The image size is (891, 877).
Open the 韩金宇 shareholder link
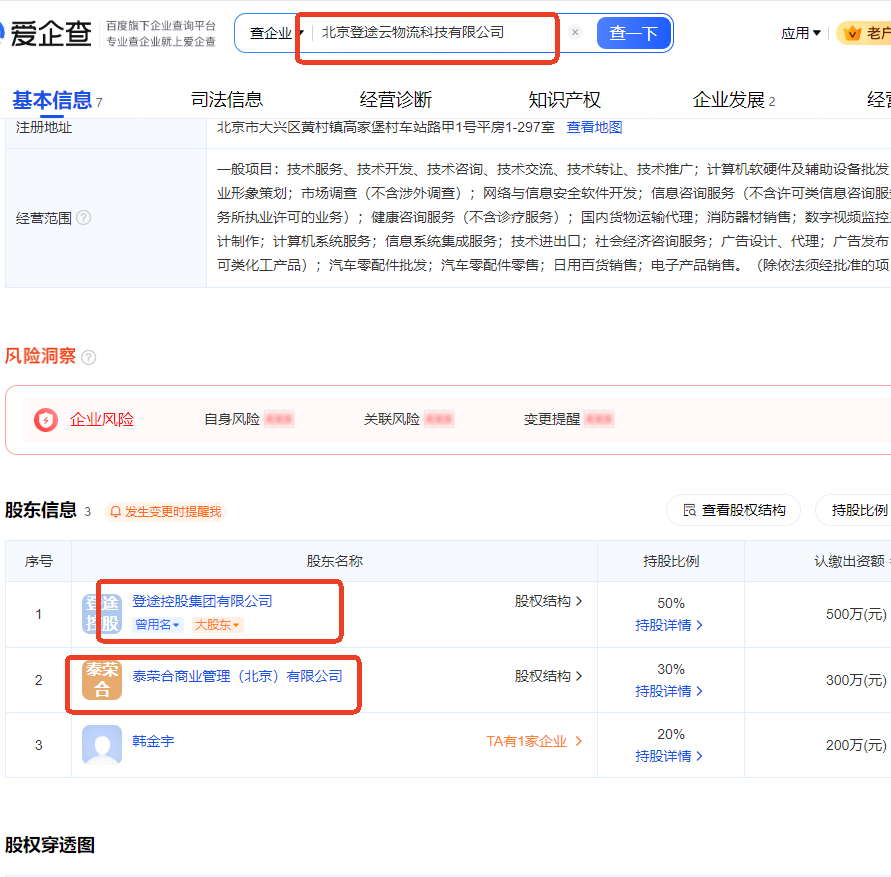(153, 741)
